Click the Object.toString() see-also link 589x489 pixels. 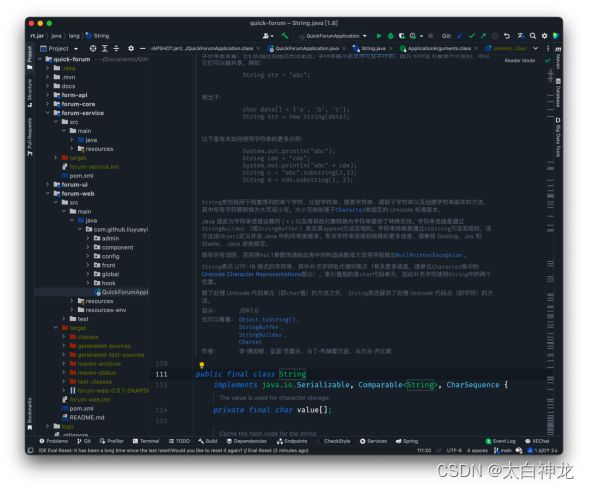[x=268, y=320]
